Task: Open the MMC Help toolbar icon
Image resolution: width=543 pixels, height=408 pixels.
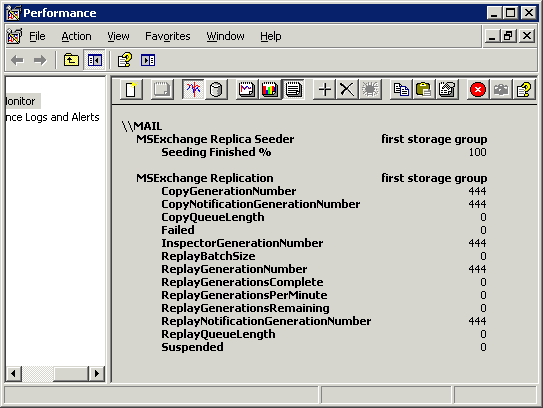Action: click(x=125, y=60)
